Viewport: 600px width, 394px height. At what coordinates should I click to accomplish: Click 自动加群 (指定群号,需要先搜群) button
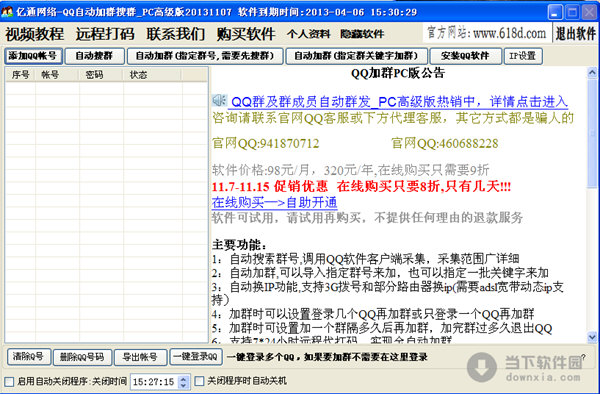205,56
